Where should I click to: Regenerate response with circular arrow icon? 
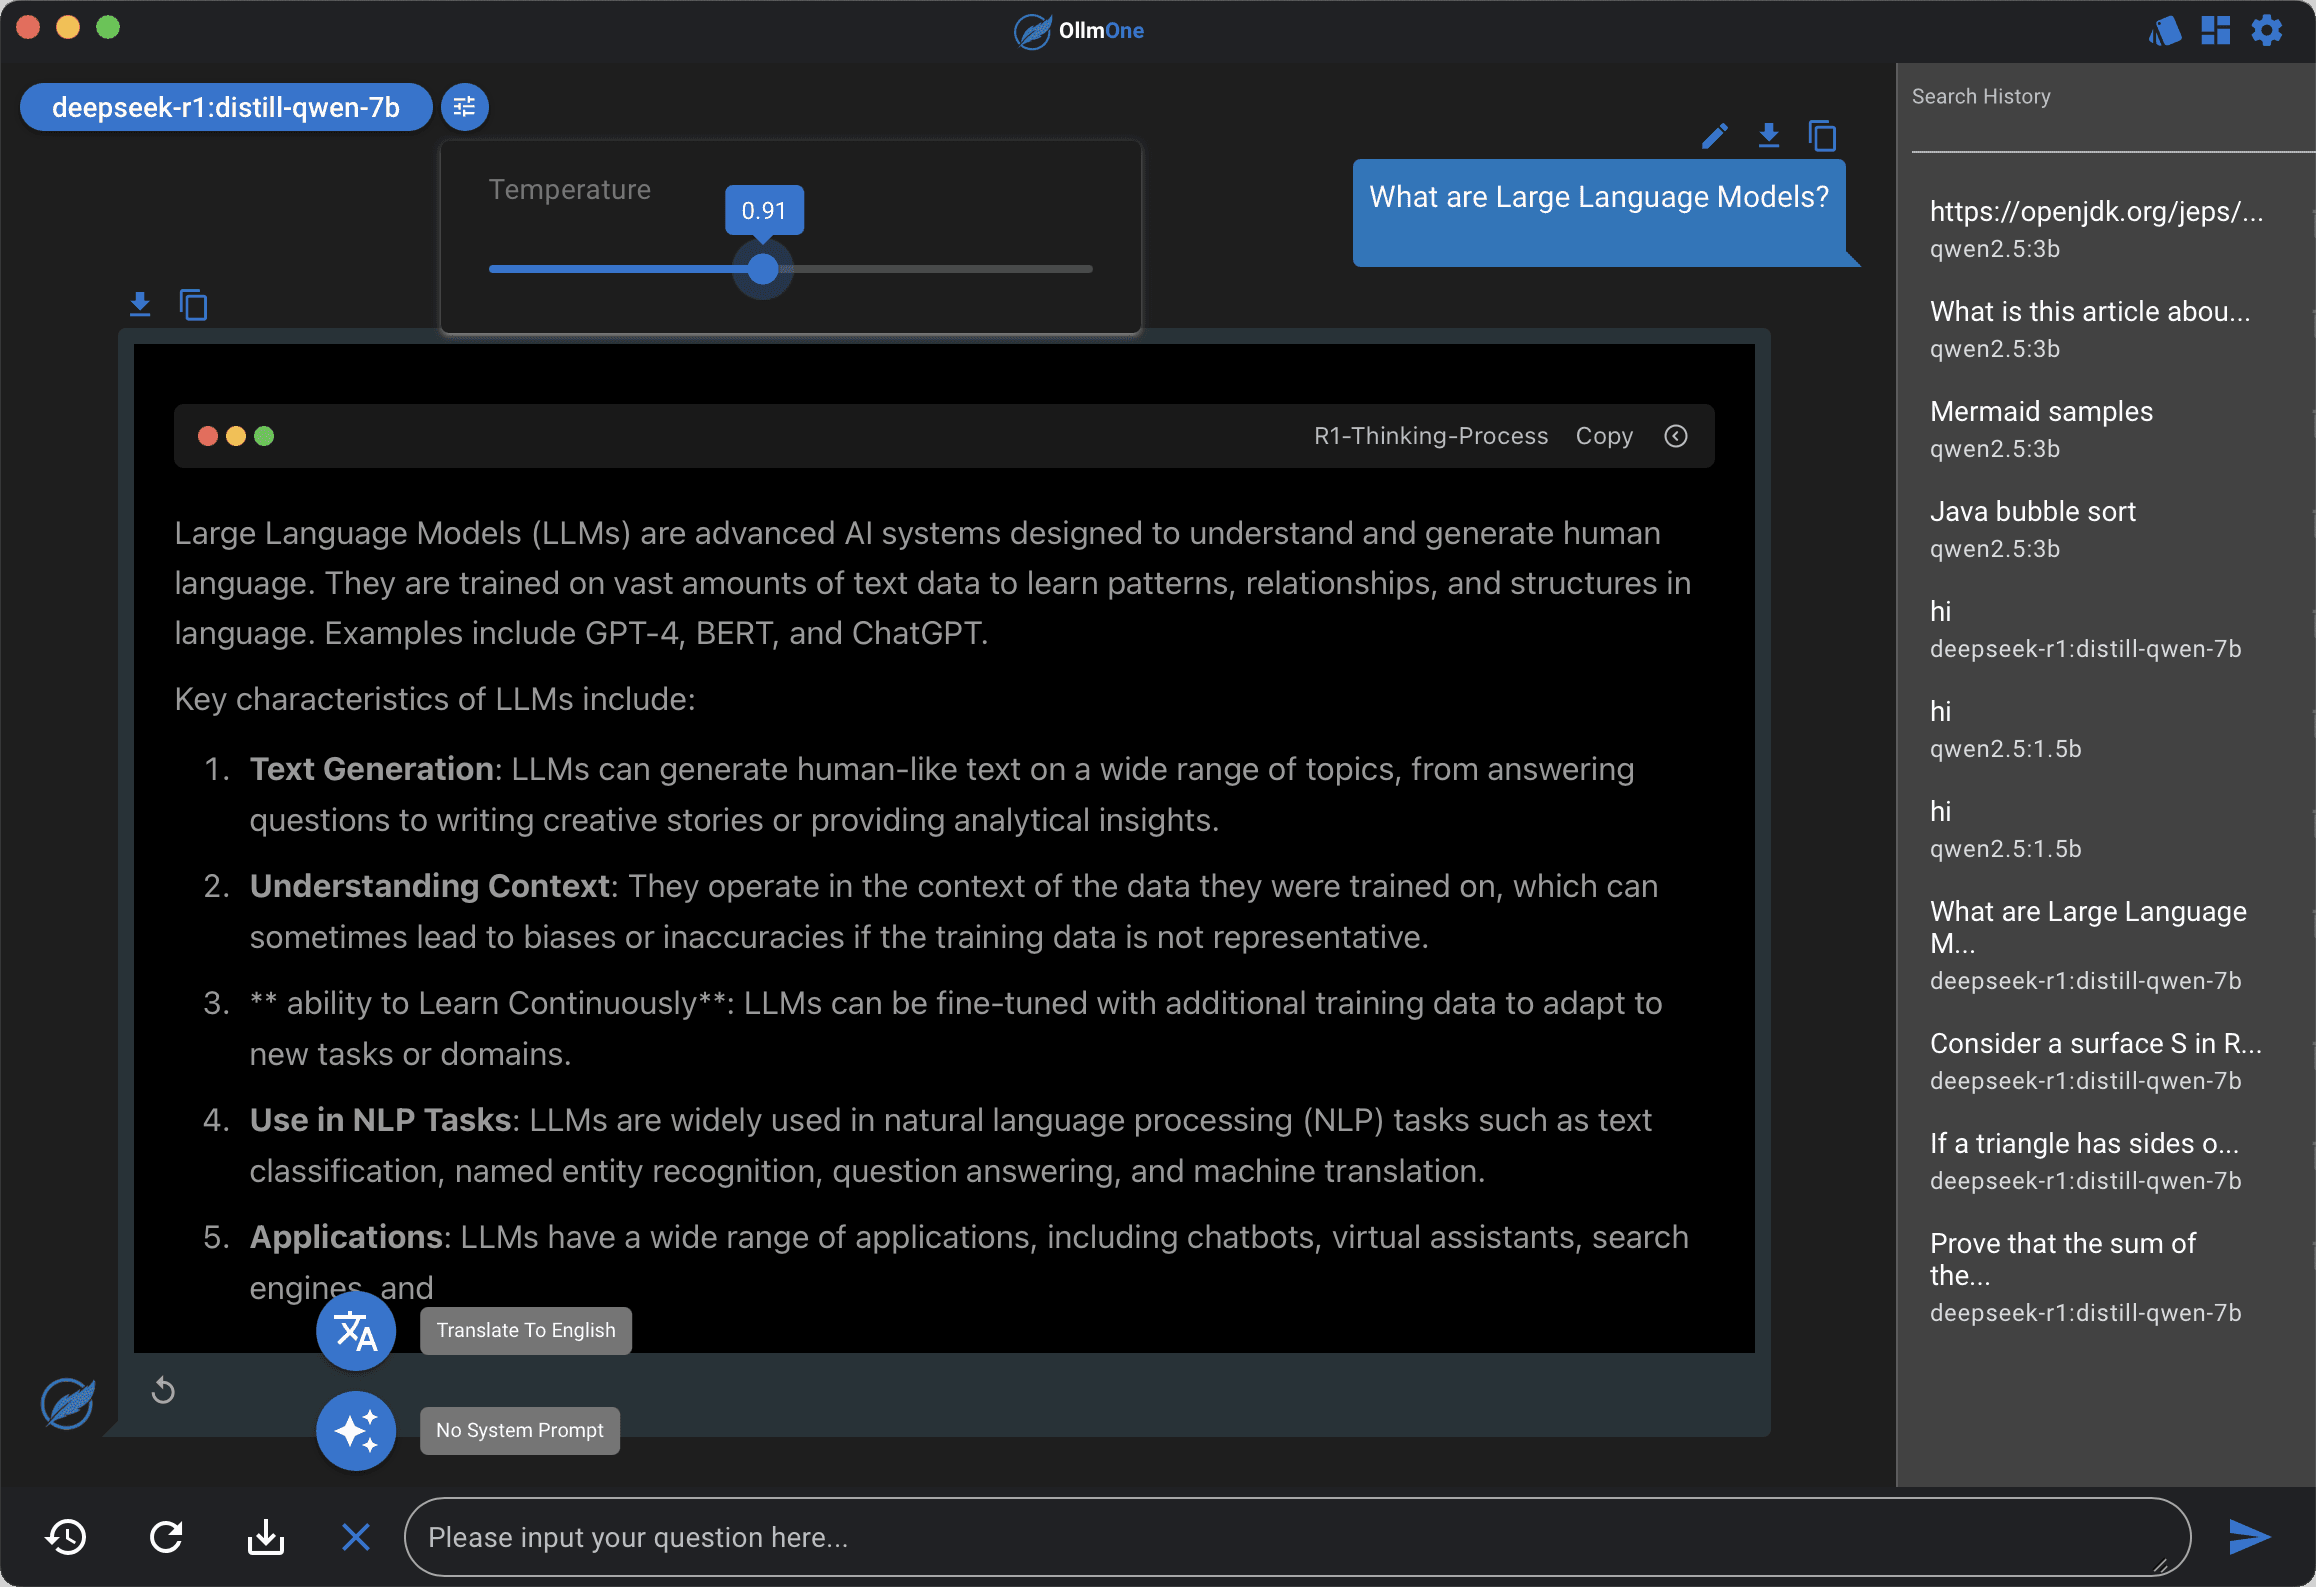(163, 1391)
